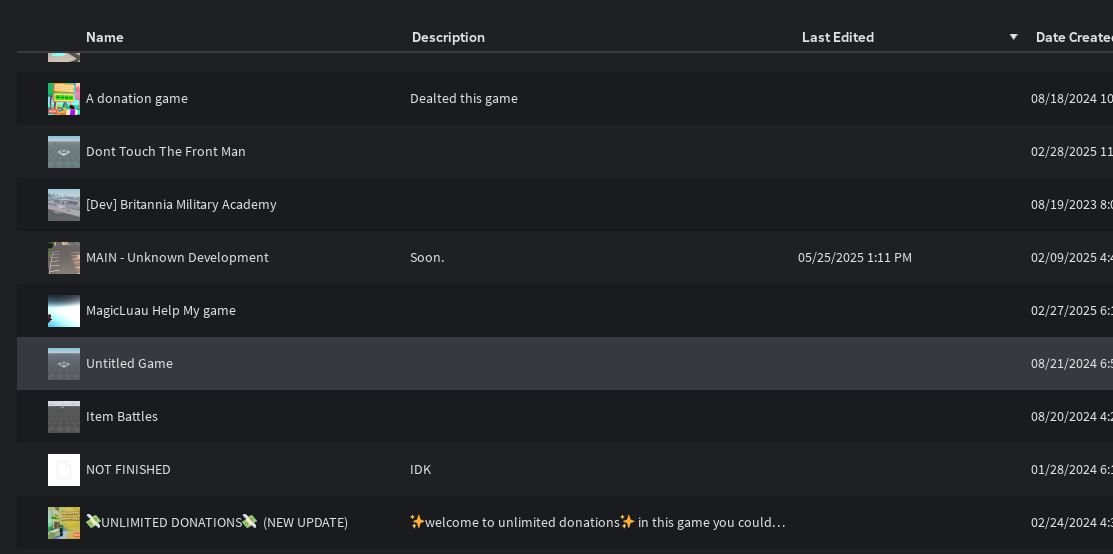1113x554 pixels.
Task: Sort list by Name column header
Action: (x=105, y=37)
